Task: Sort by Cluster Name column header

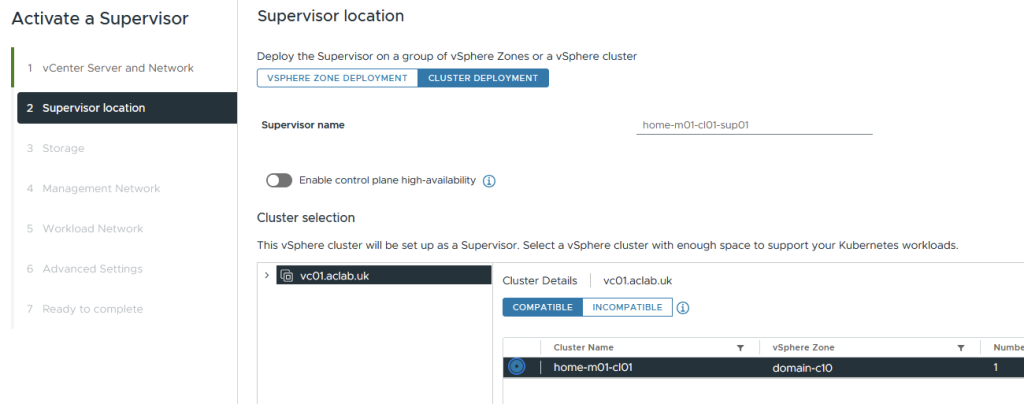Action: tap(584, 348)
